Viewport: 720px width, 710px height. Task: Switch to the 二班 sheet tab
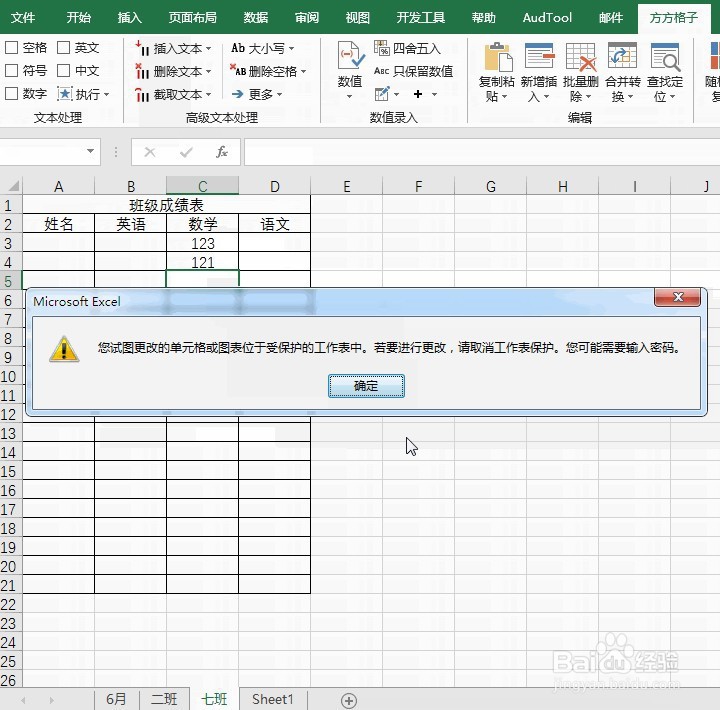[164, 699]
